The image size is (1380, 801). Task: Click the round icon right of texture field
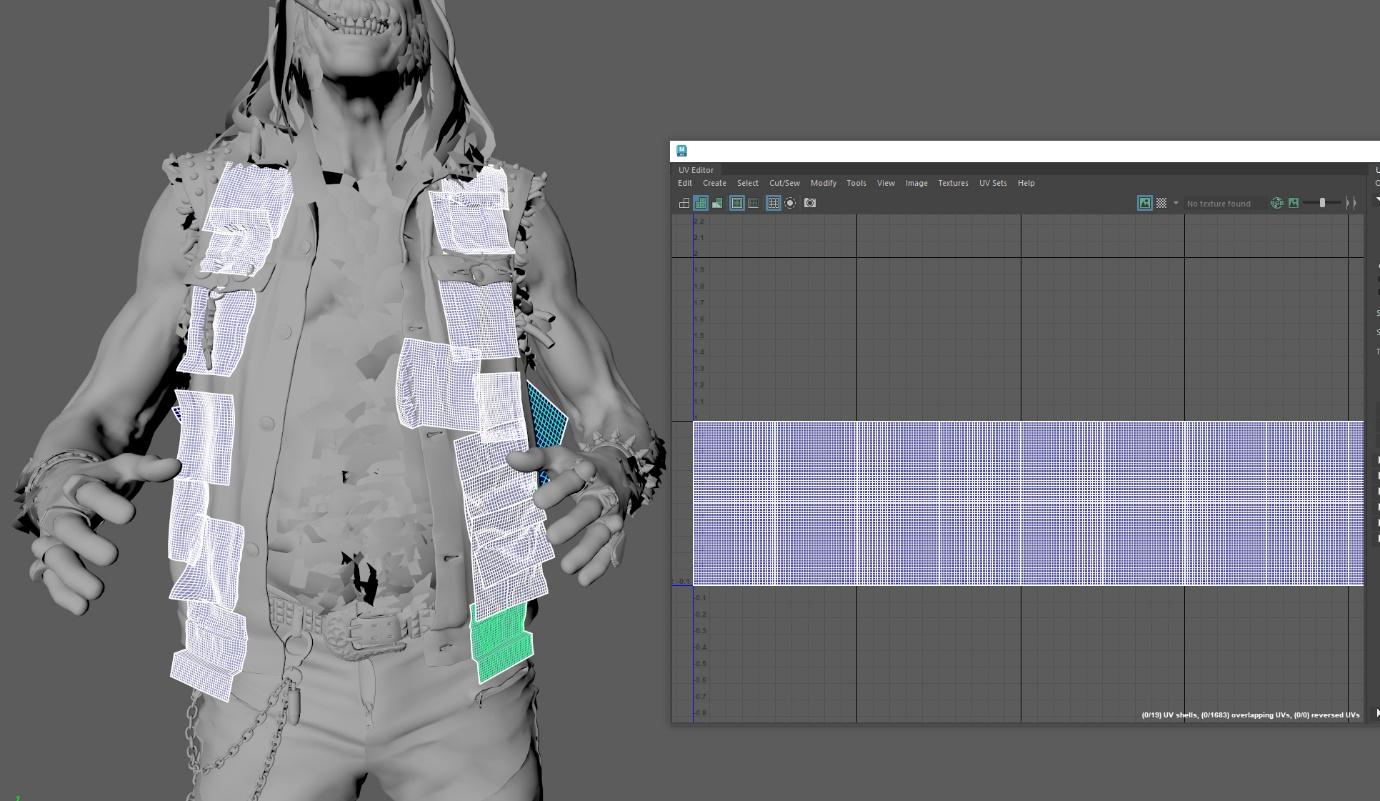click(x=1277, y=203)
